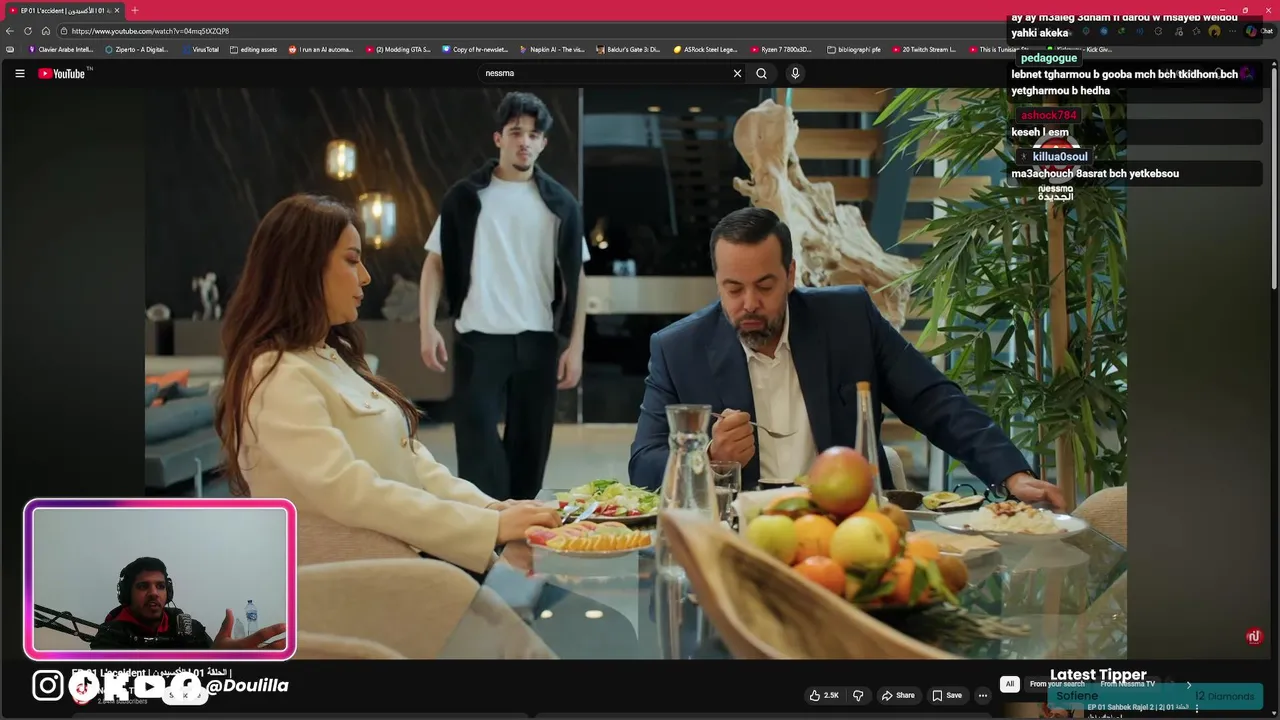Open Copy of hr-newslet... bookmark
Viewport: 1280px width, 720px height.
click(x=475, y=49)
